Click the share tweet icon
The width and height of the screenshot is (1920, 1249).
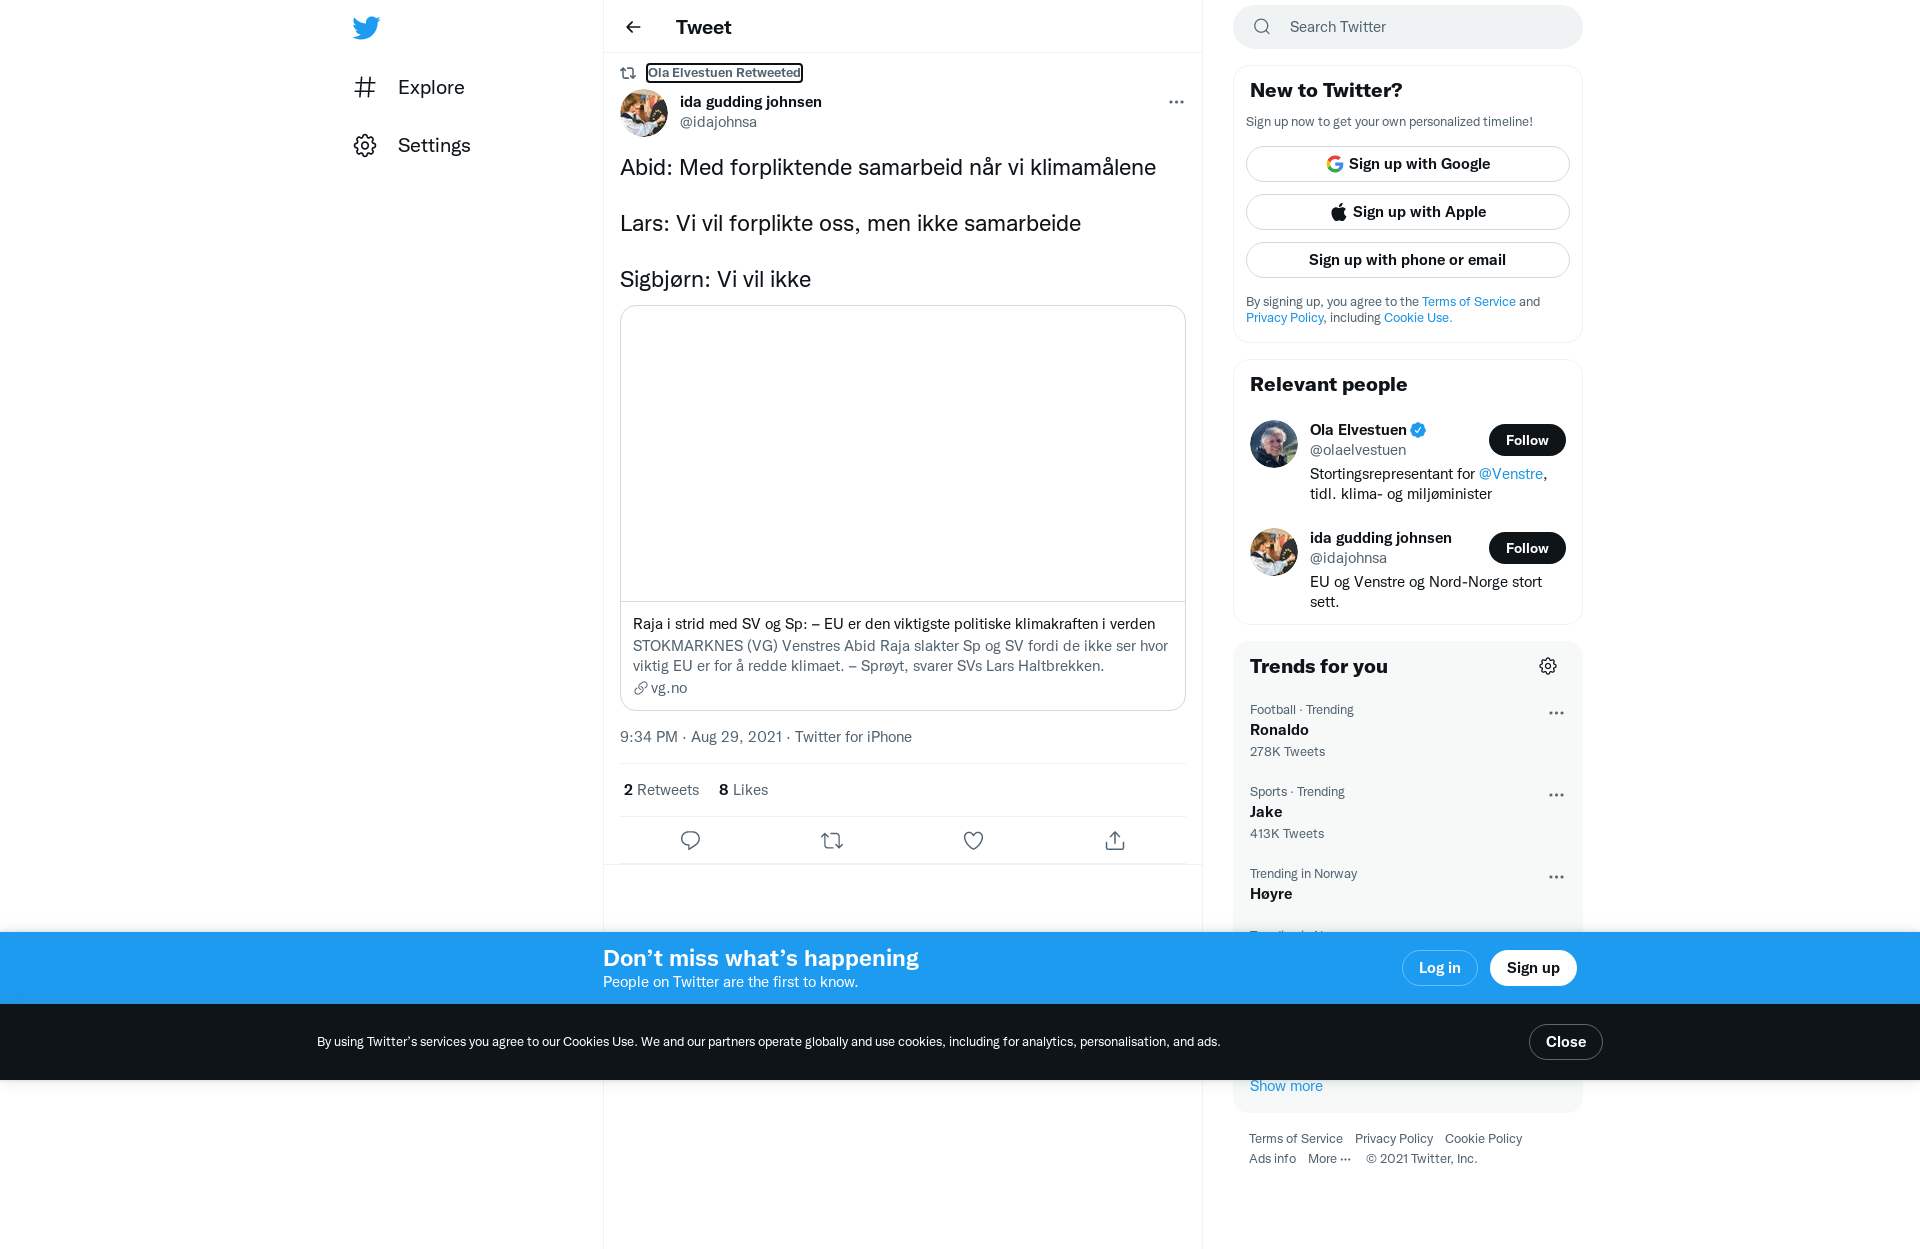click(x=1115, y=841)
